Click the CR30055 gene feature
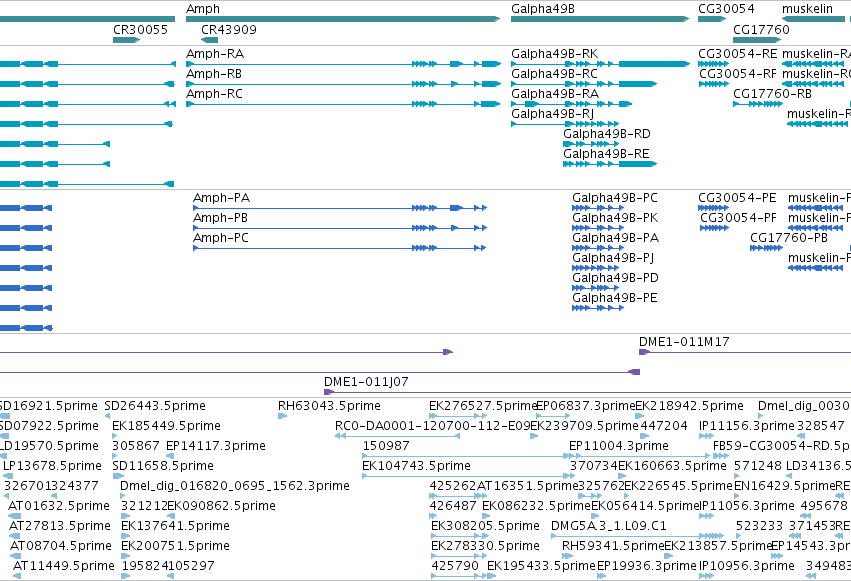 click(126, 40)
